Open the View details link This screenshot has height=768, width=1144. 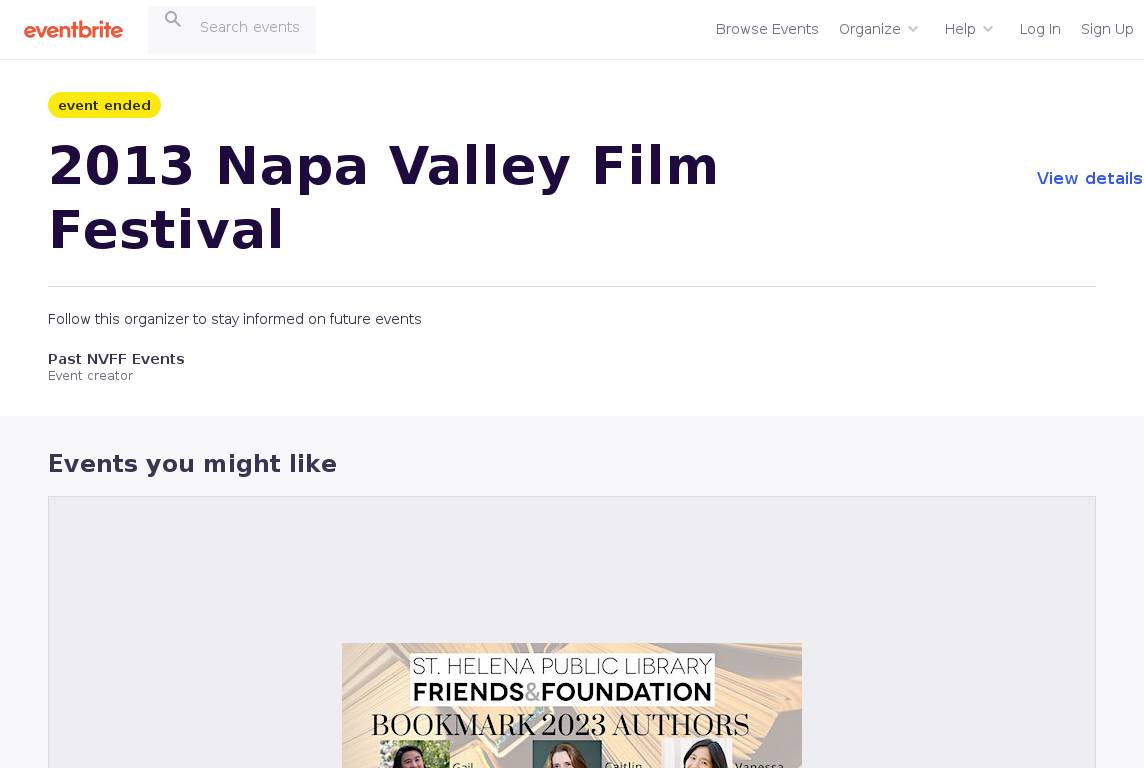1089,178
